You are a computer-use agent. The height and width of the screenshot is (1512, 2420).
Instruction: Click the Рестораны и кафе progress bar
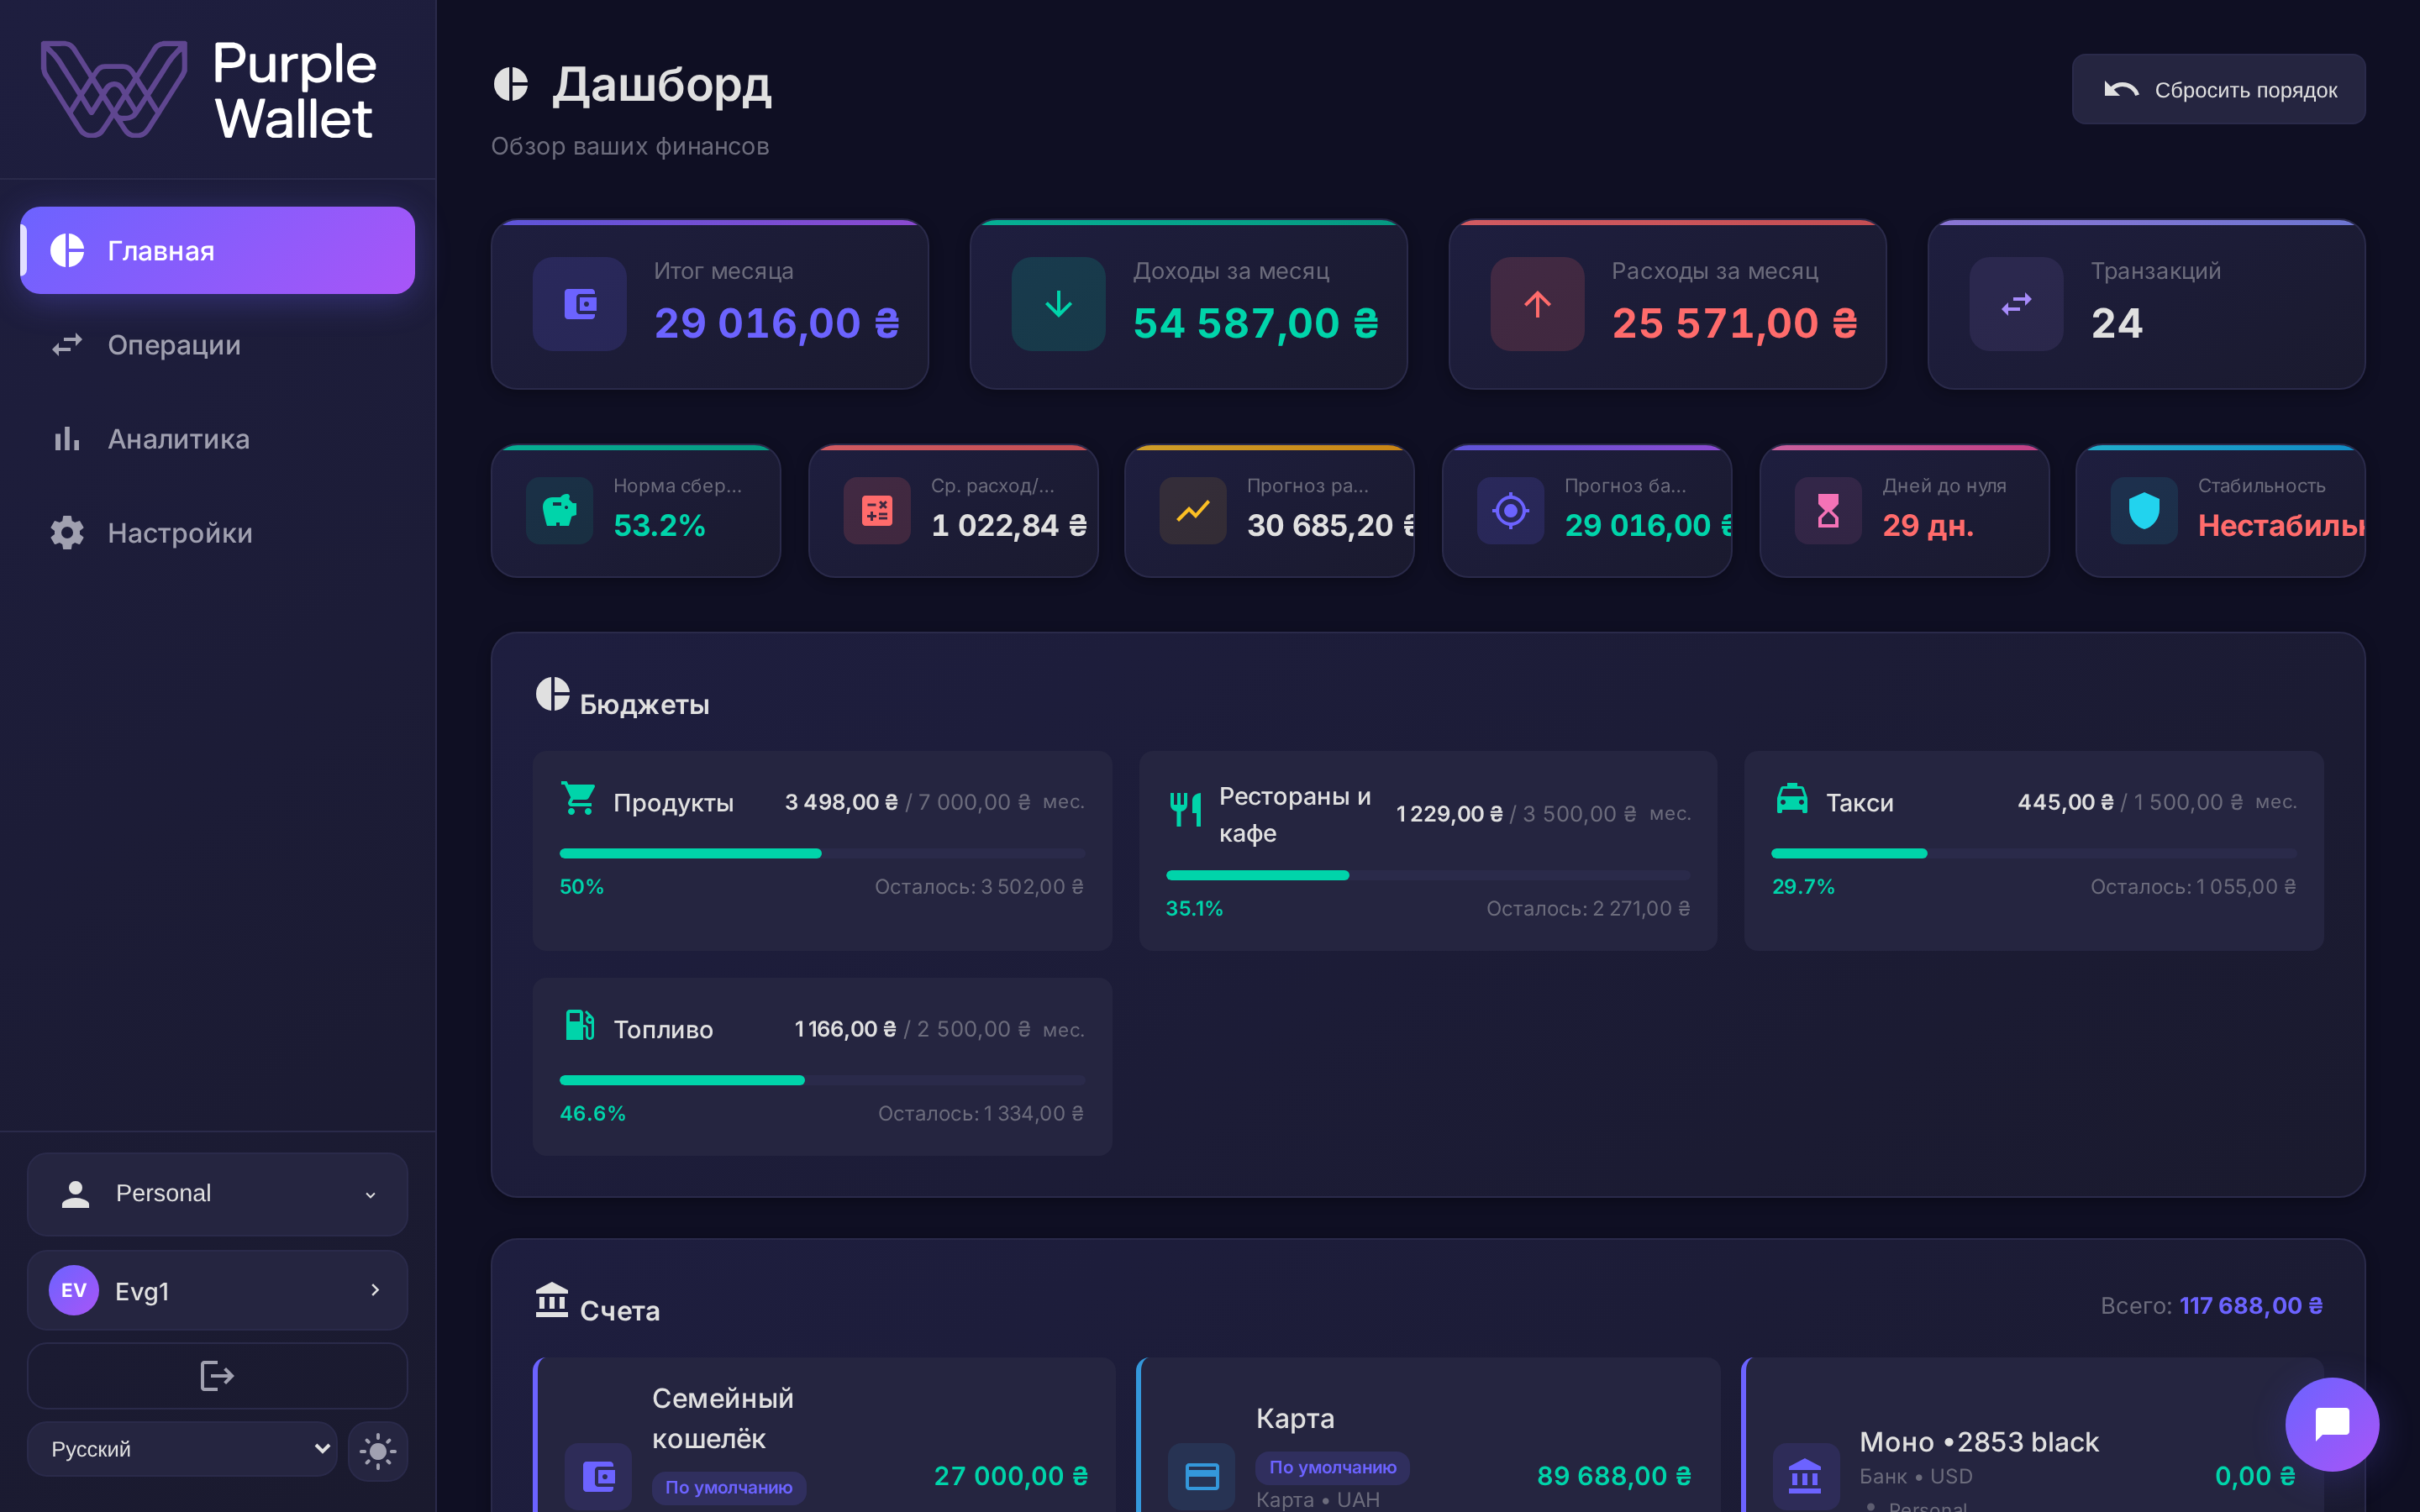[x=1428, y=875]
